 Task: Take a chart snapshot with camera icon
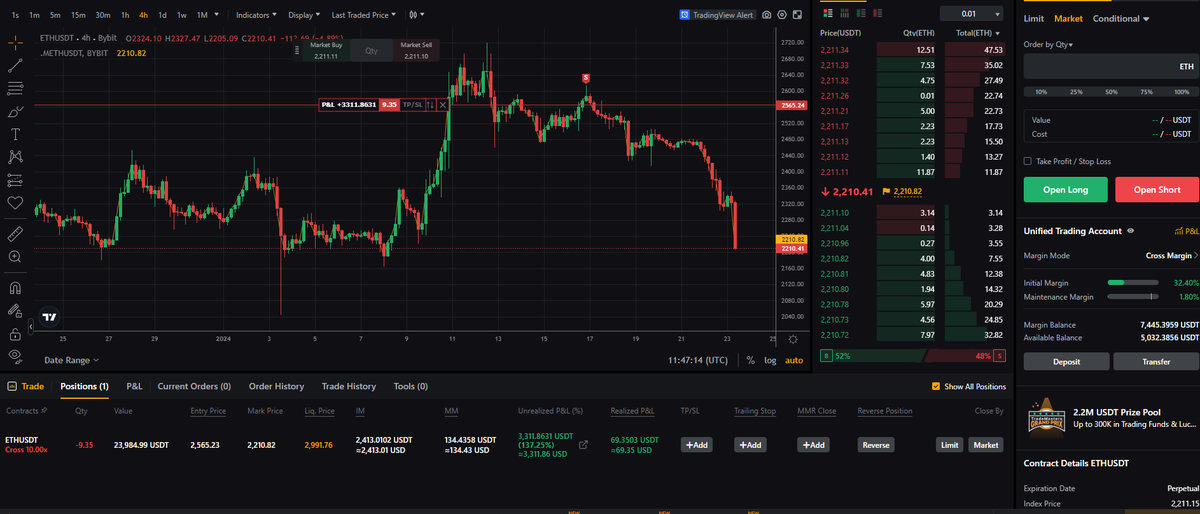767,15
